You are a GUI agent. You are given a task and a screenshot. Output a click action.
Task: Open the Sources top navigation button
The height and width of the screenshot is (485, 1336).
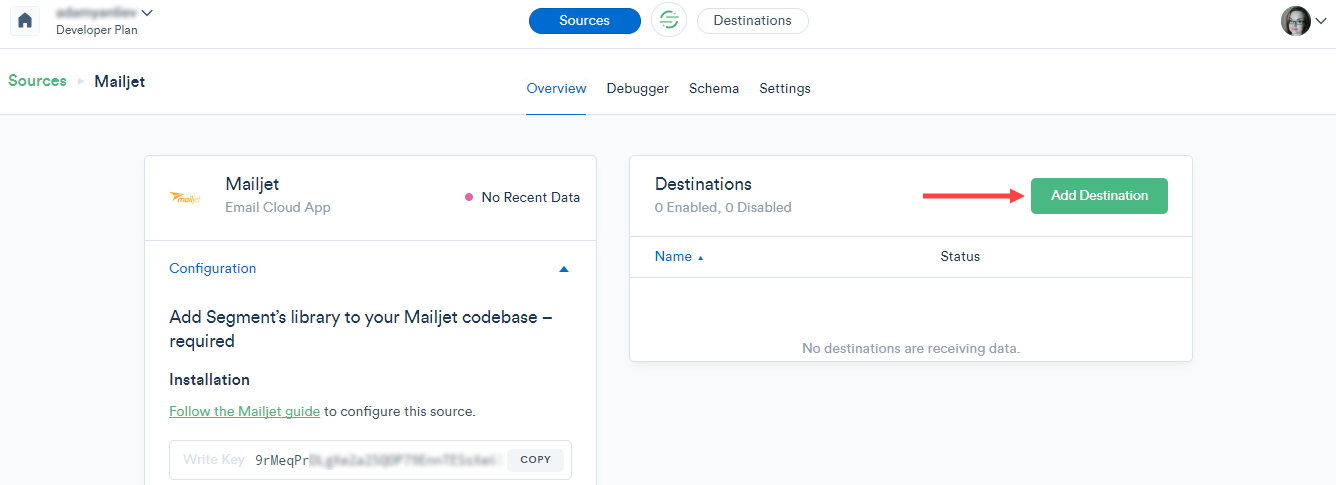point(585,20)
